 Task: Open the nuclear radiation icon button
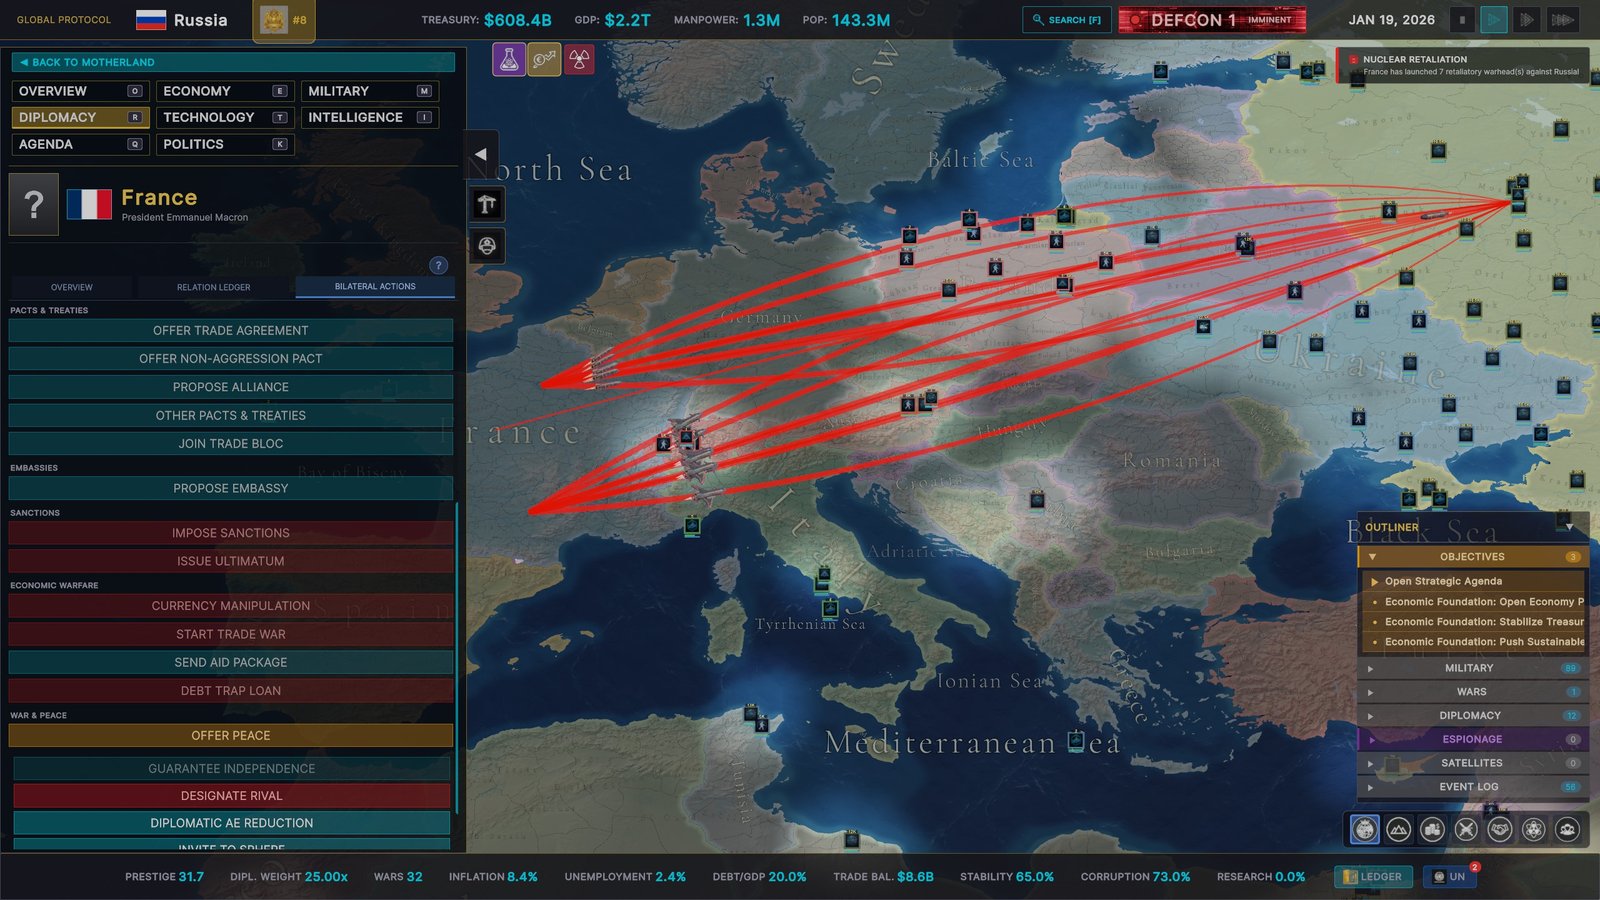tap(579, 60)
